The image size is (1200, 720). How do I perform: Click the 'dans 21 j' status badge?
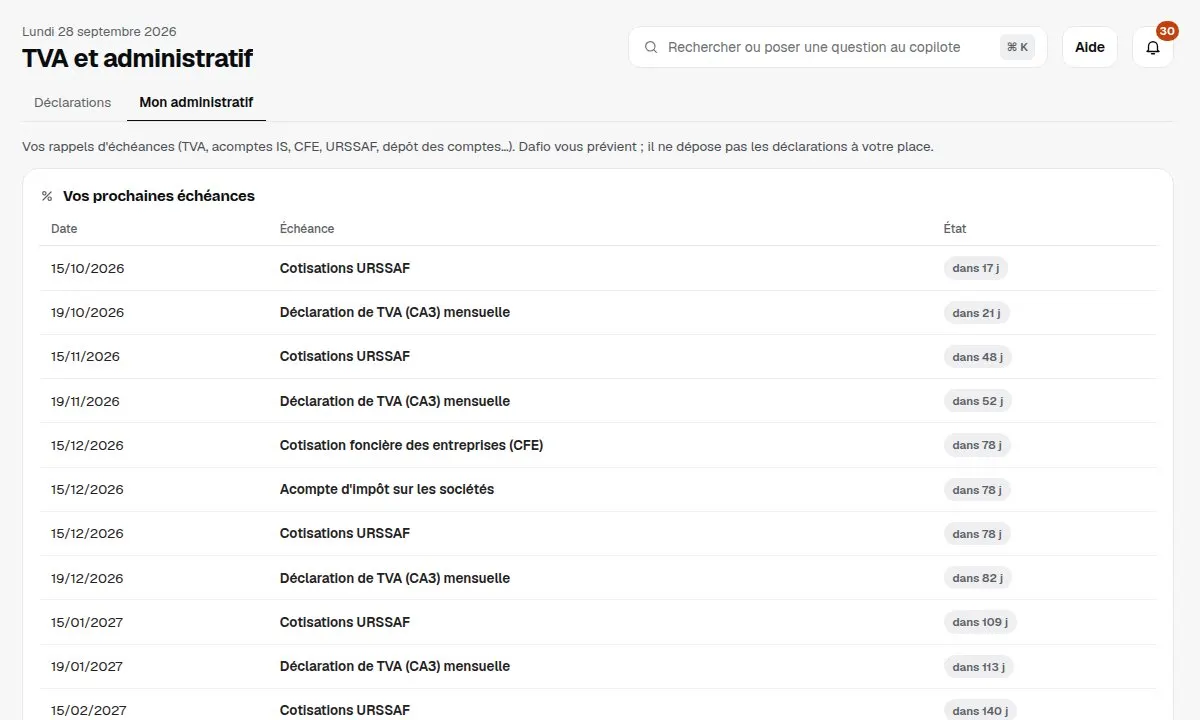point(976,313)
